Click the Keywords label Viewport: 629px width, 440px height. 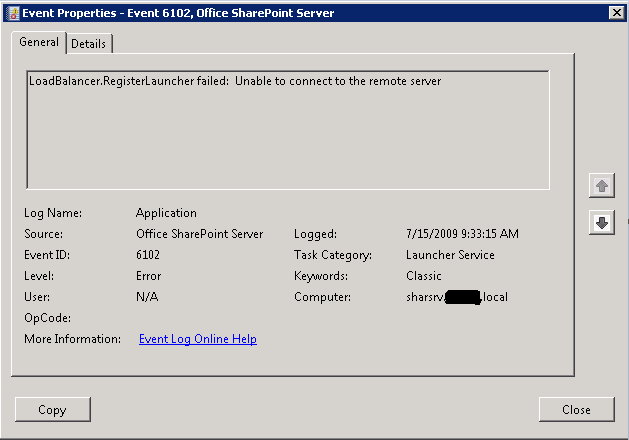click(x=321, y=276)
